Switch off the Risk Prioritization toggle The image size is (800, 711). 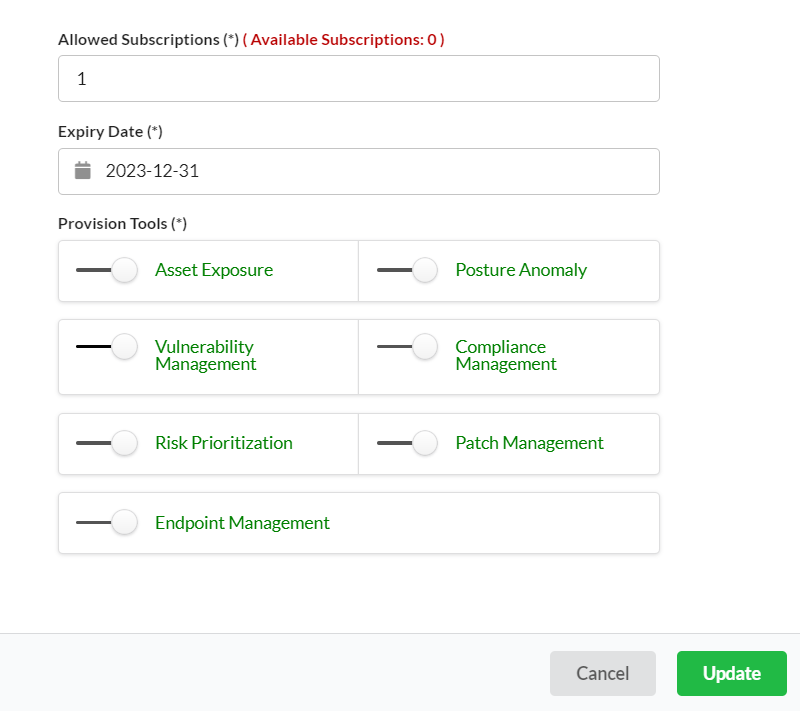[107, 443]
